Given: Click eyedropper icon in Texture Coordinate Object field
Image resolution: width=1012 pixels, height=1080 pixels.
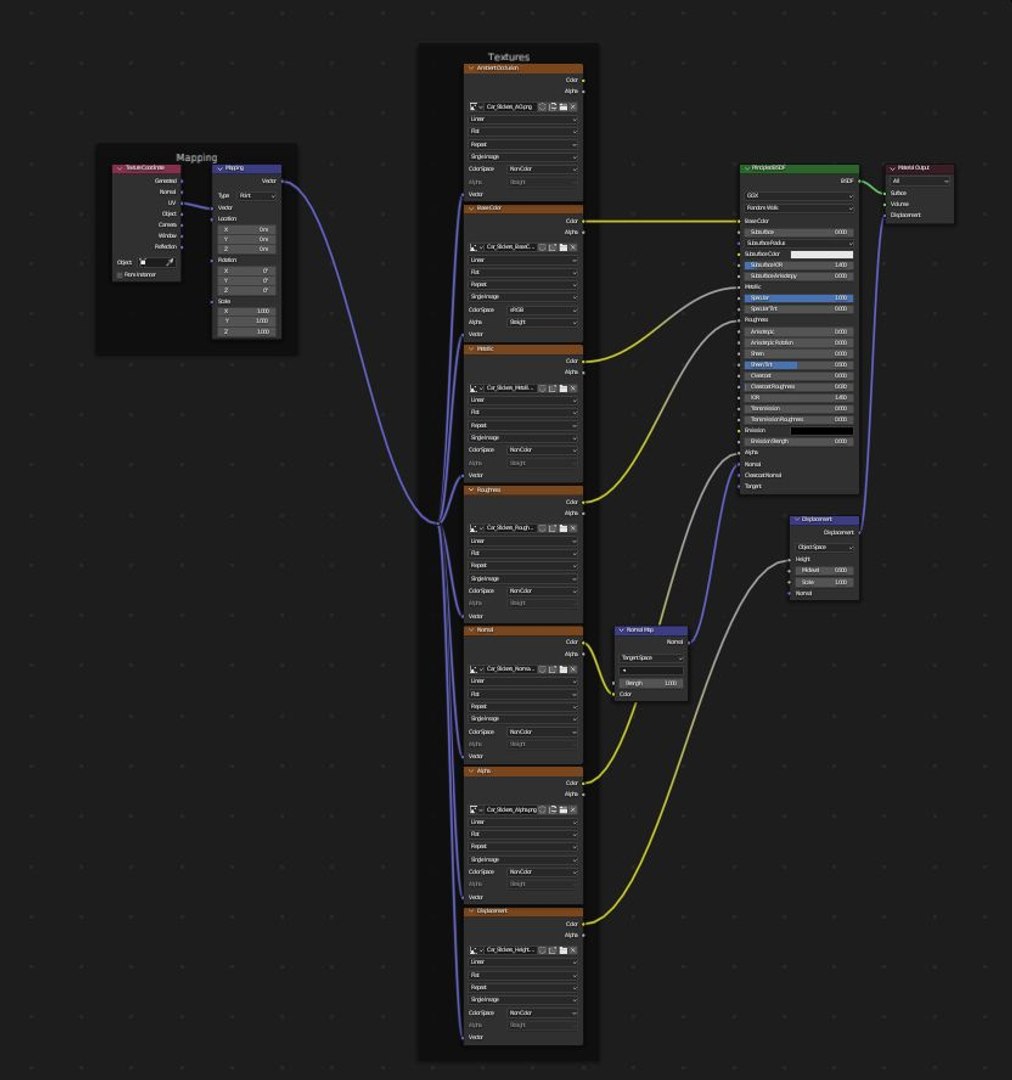Looking at the screenshot, I should 170,262.
